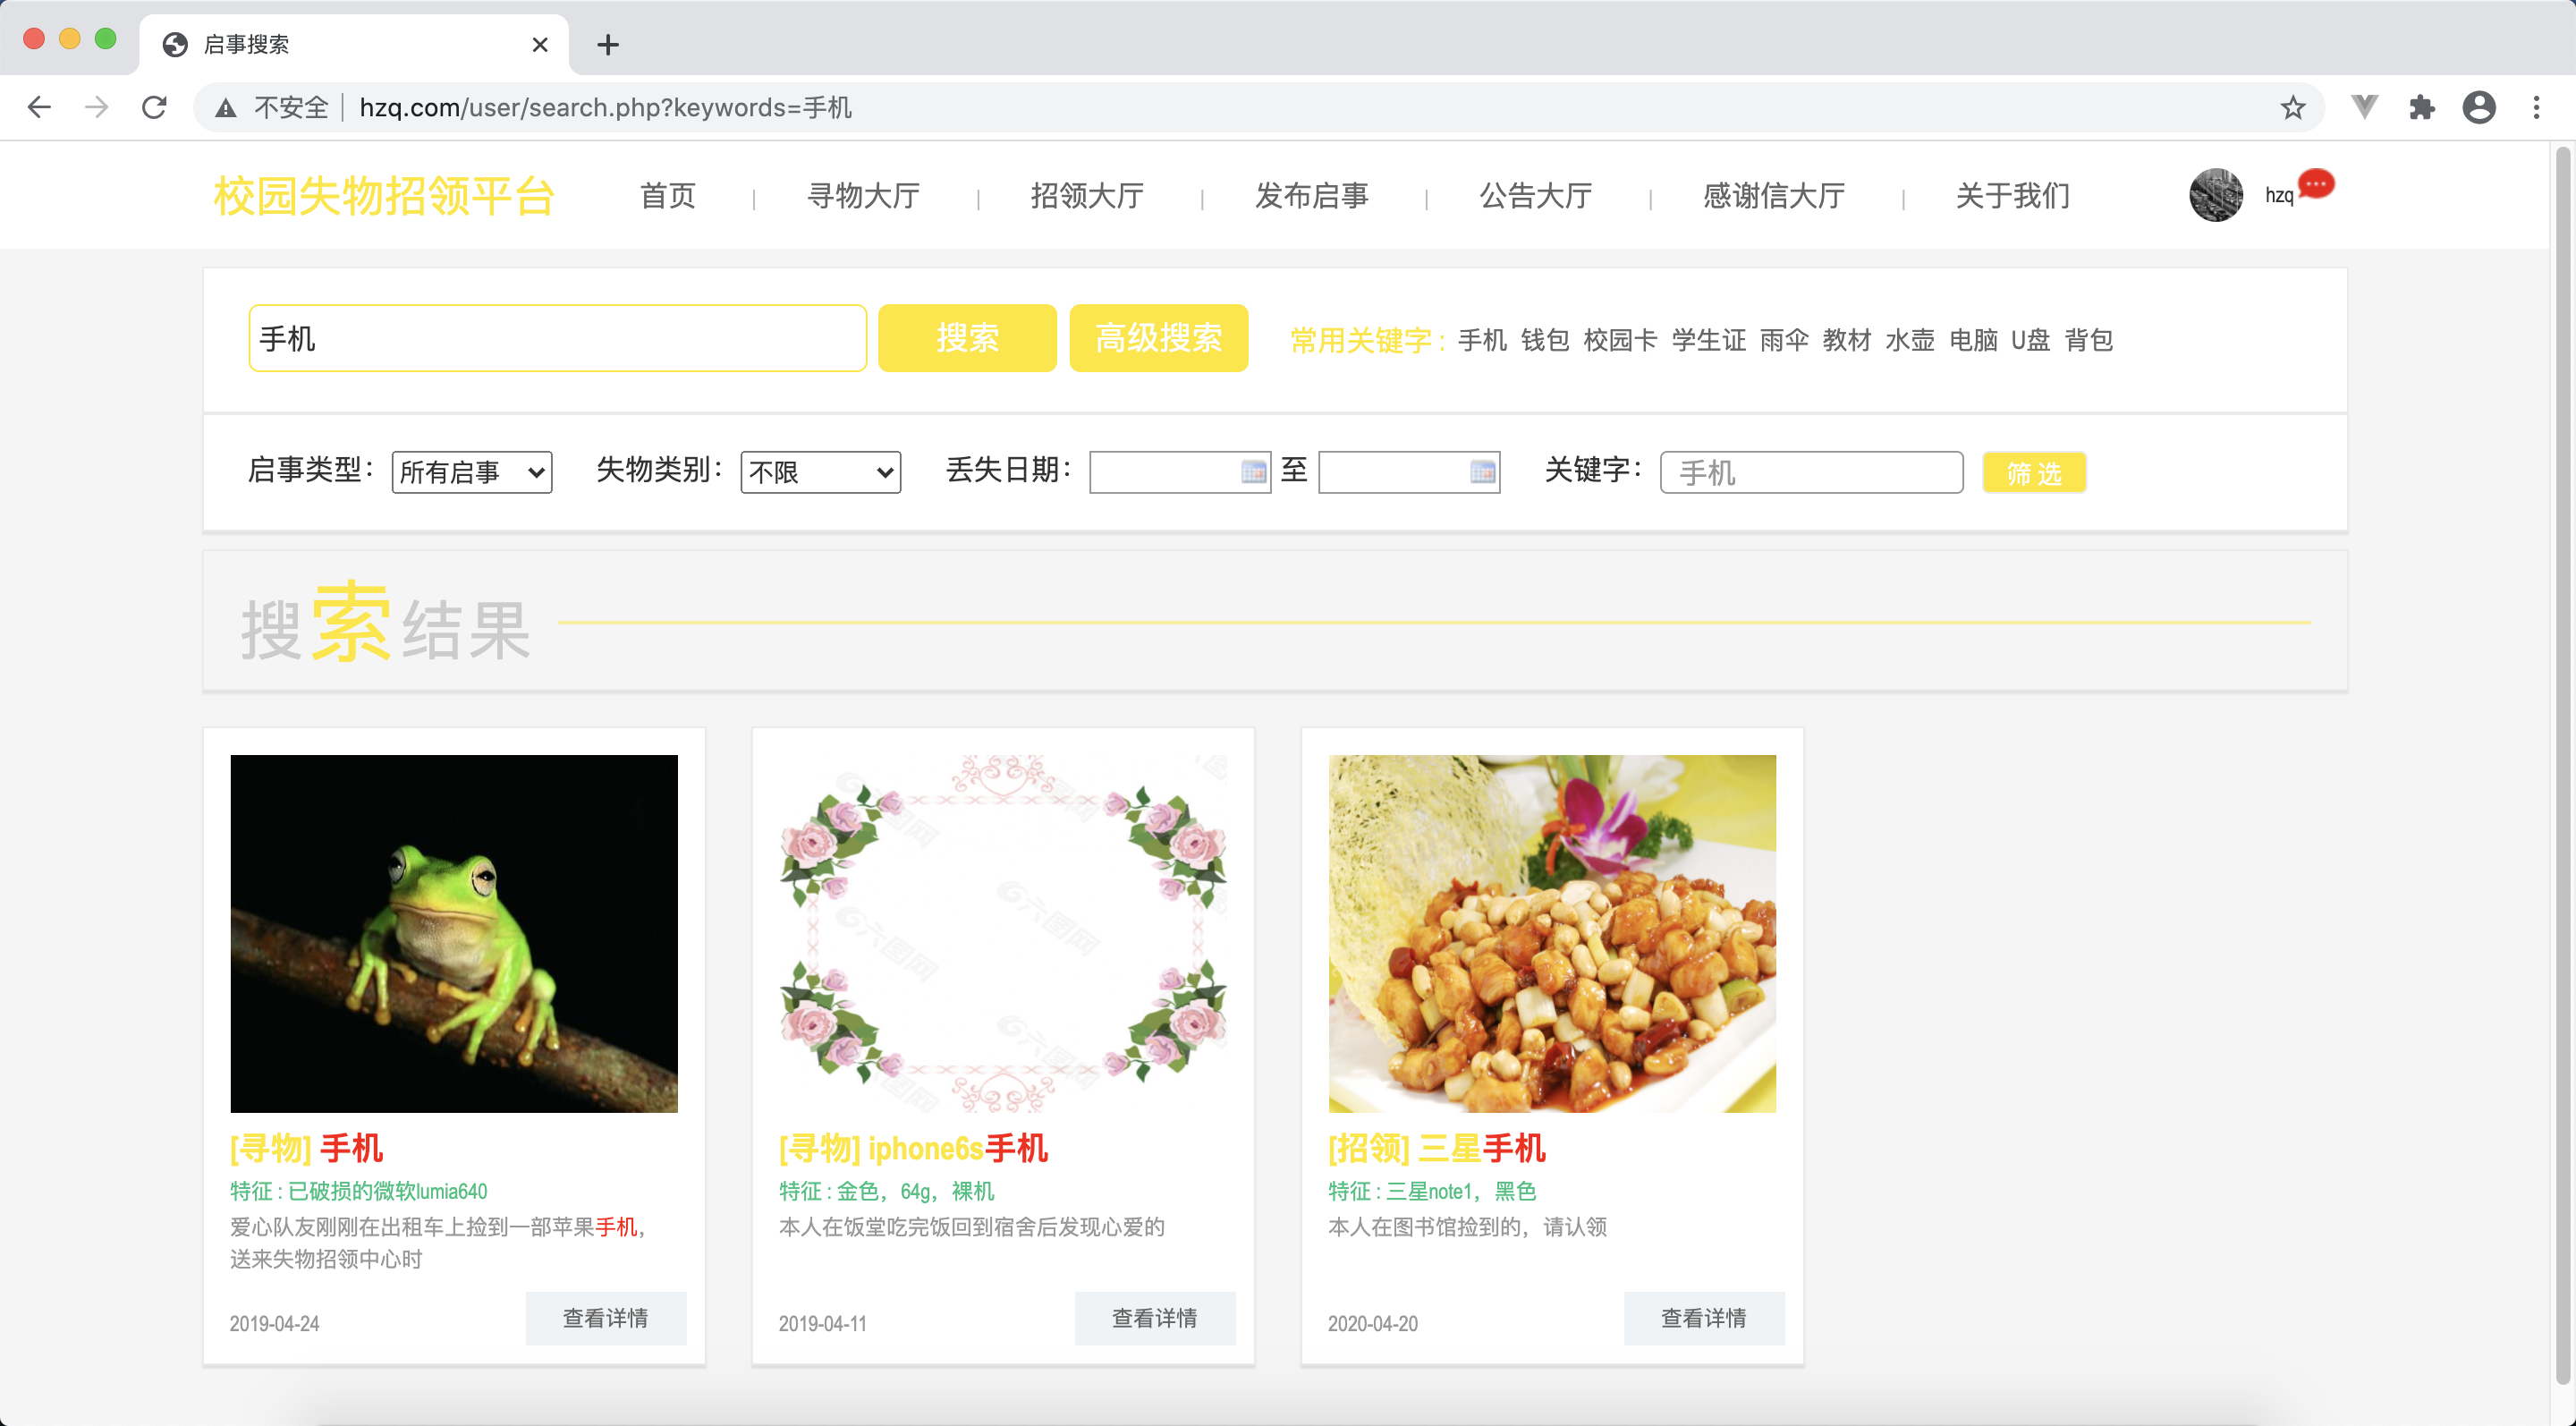This screenshot has width=2576, height=1426.
Task: Select common keyword 教材
Action: click(1847, 340)
